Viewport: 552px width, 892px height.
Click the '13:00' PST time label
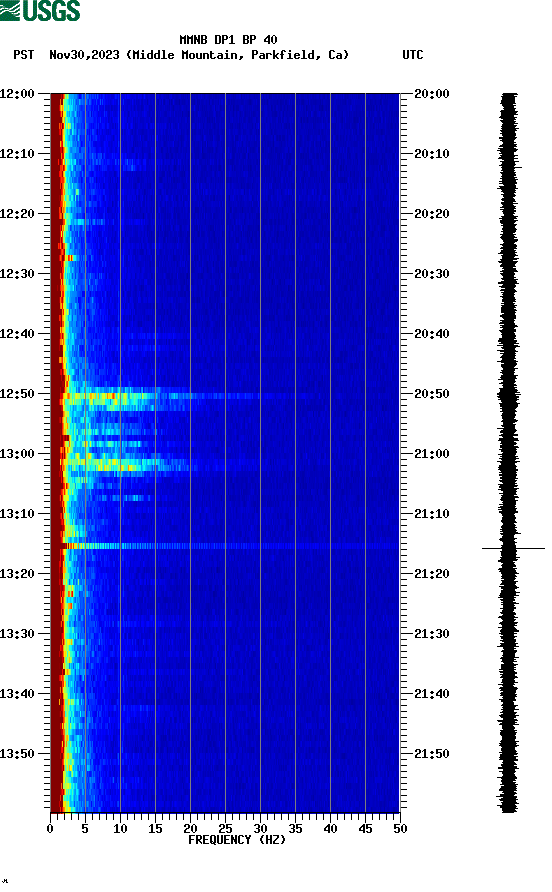(17, 453)
